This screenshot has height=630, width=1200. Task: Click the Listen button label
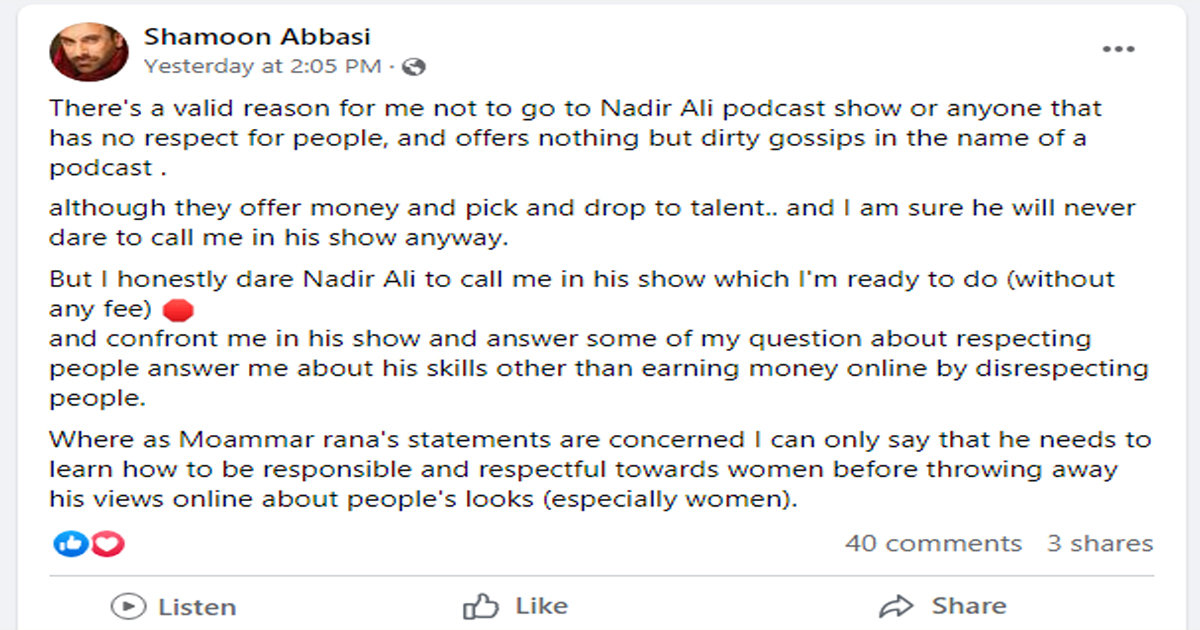click(197, 607)
